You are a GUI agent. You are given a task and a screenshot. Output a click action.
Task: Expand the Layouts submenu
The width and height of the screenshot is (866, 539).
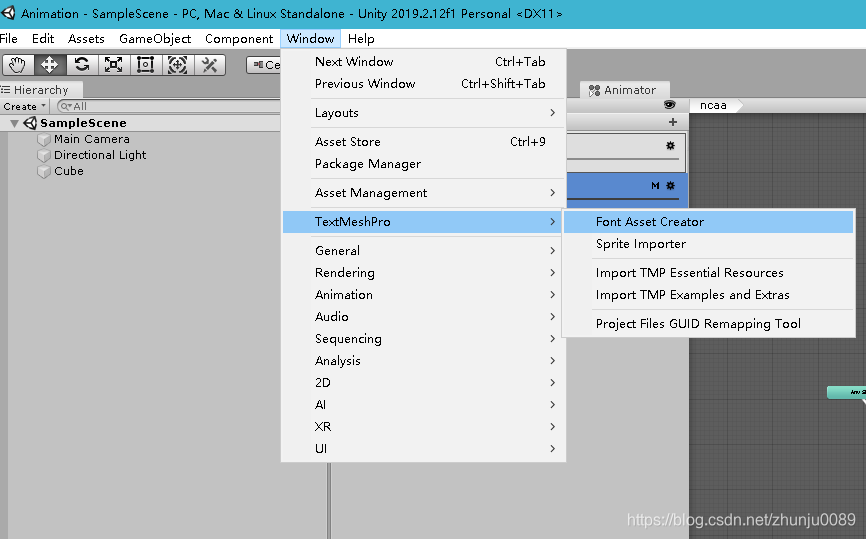424,113
